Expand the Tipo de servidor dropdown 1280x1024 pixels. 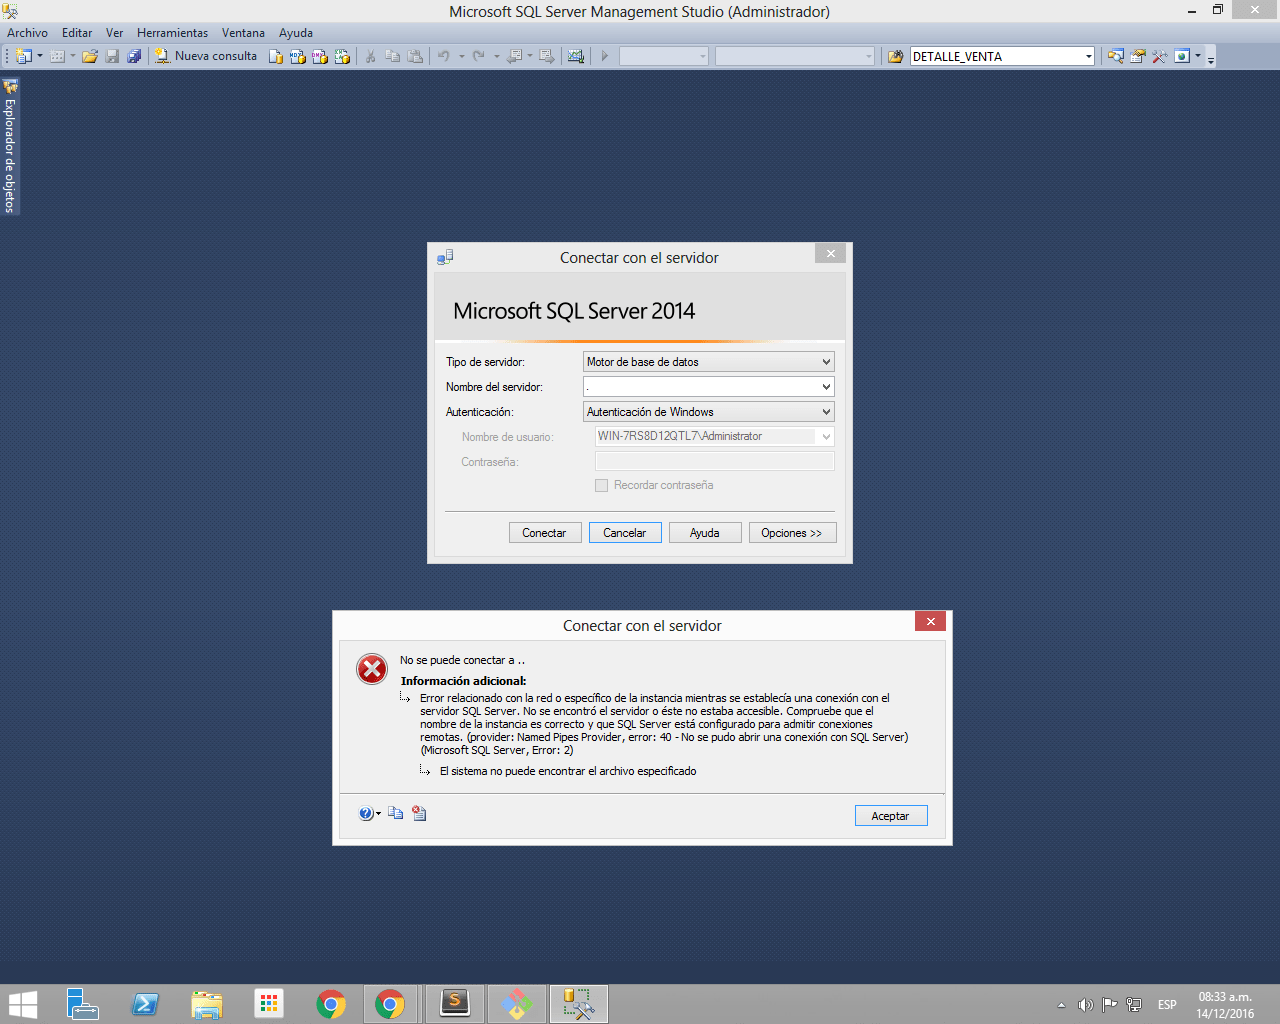pyautogui.click(x=826, y=362)
